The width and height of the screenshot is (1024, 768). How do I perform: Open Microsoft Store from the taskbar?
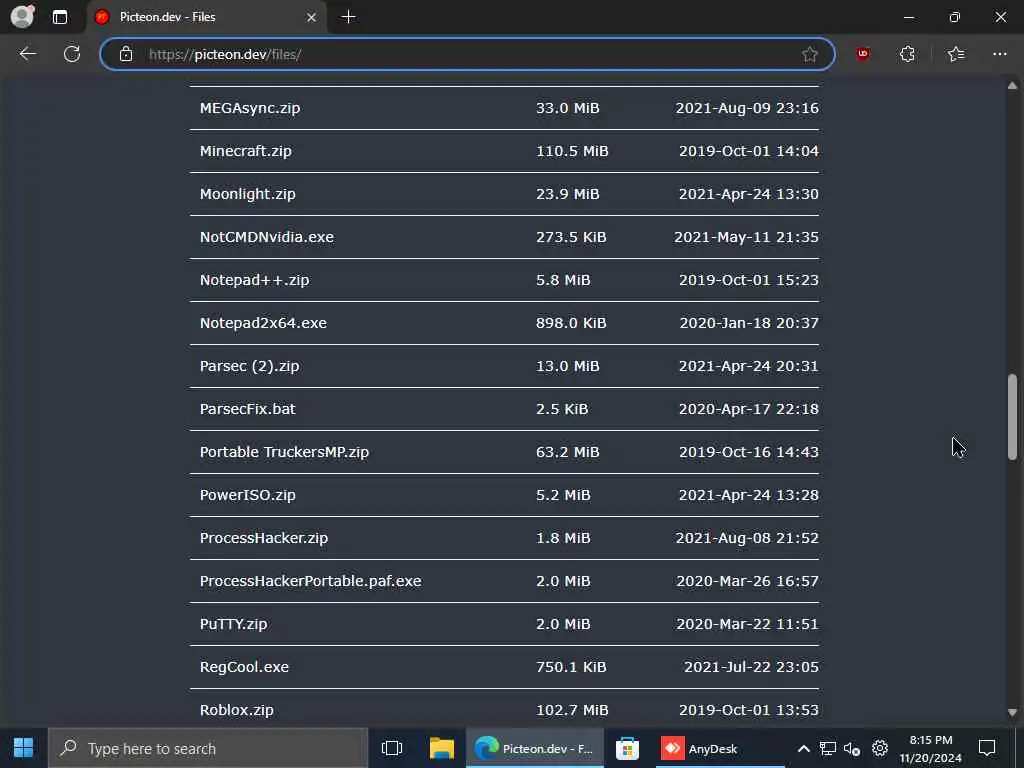[x=627, y=748]
